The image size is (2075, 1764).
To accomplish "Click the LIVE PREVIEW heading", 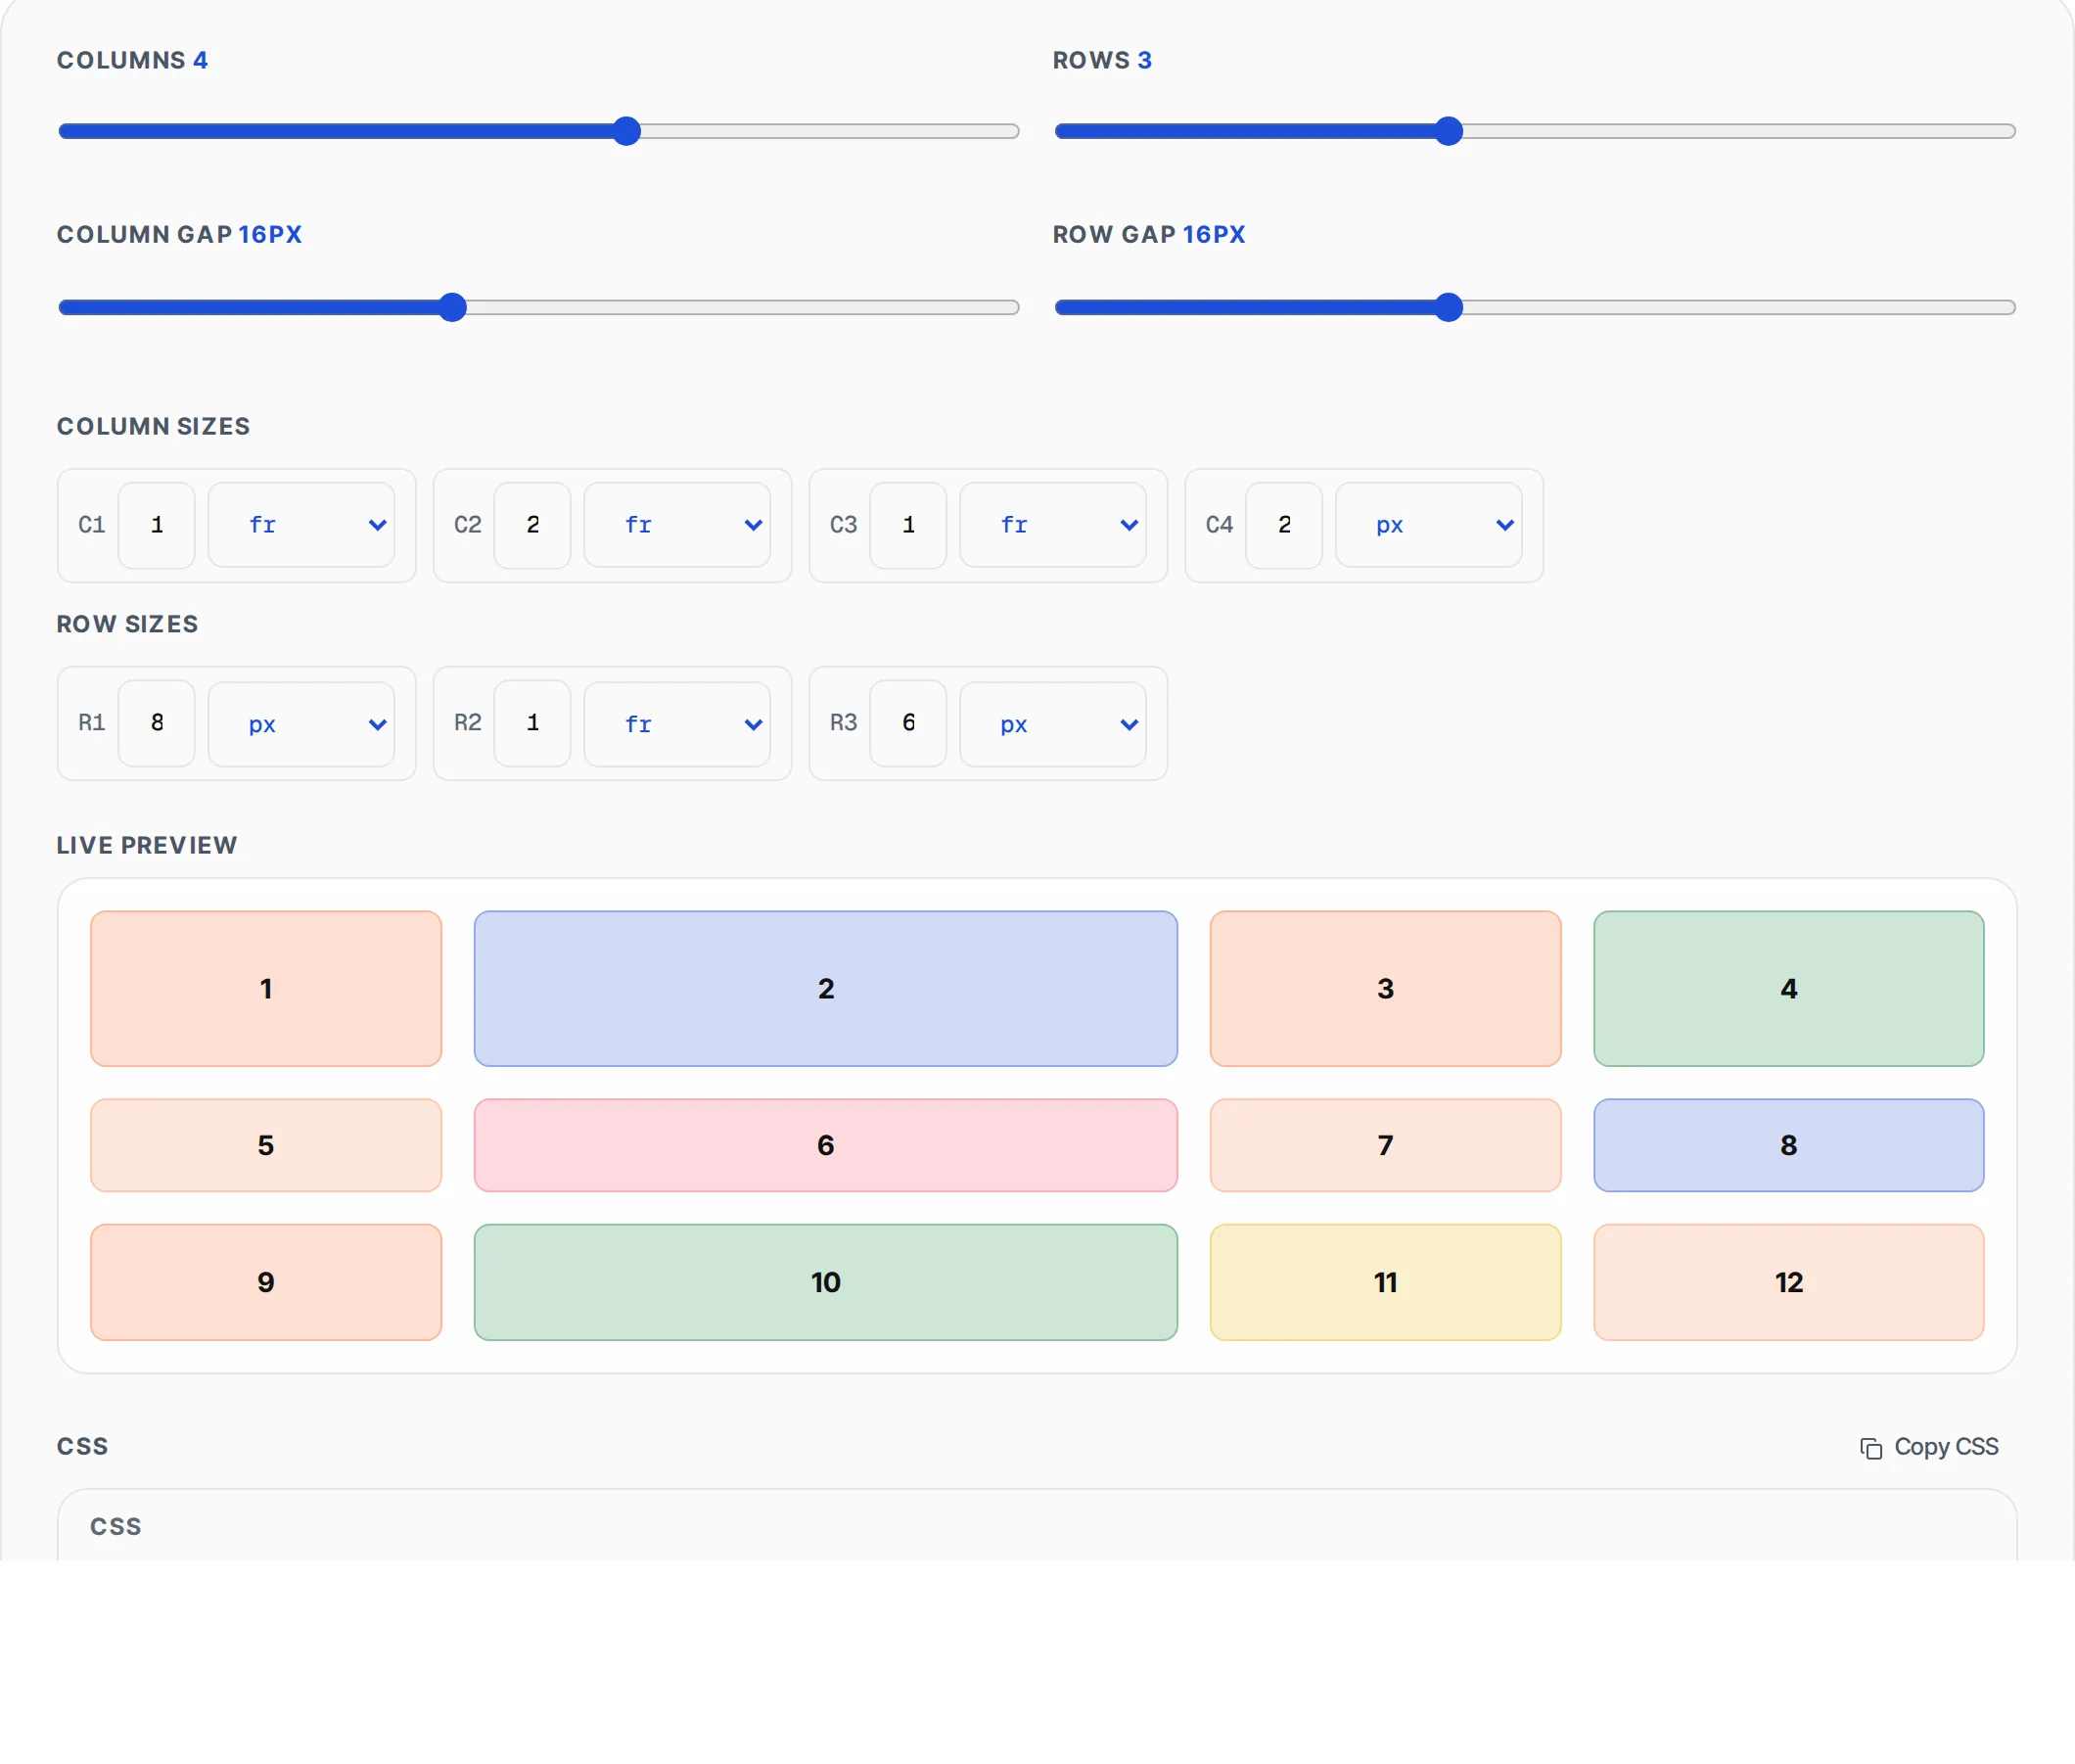I will click(x=147, y=845).
